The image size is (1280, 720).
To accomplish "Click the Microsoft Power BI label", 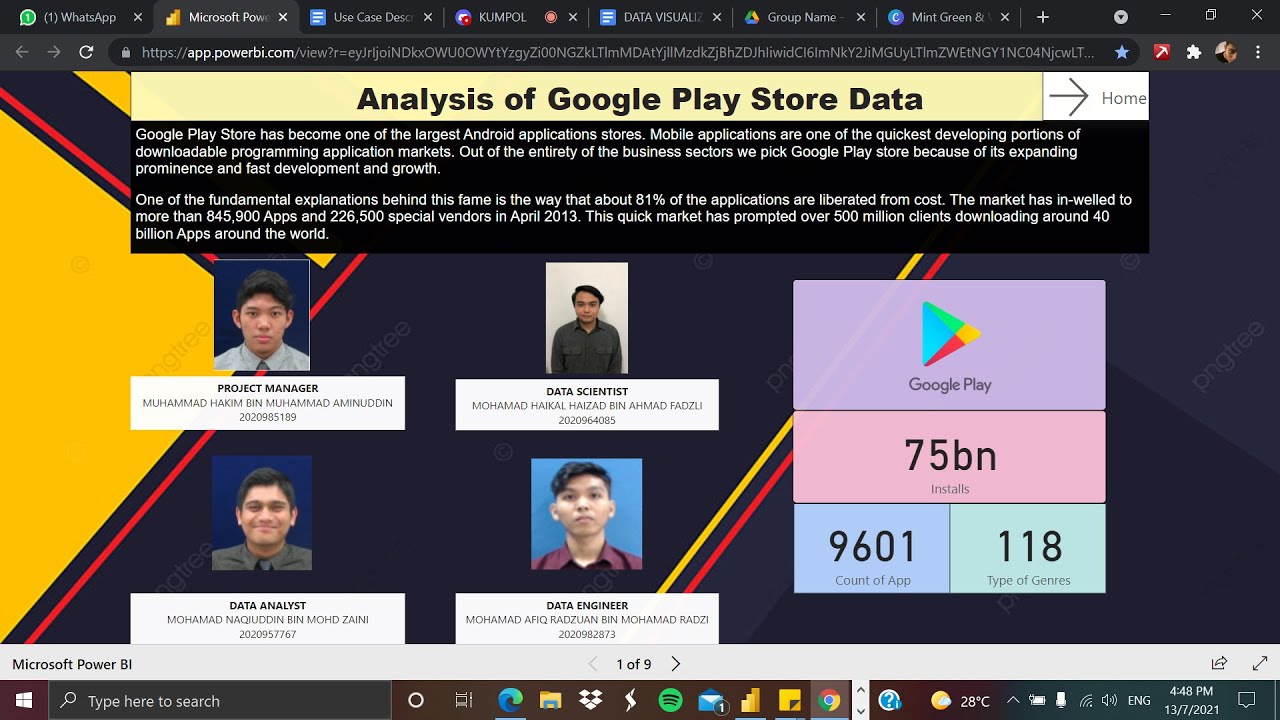I will coord(72,664).
